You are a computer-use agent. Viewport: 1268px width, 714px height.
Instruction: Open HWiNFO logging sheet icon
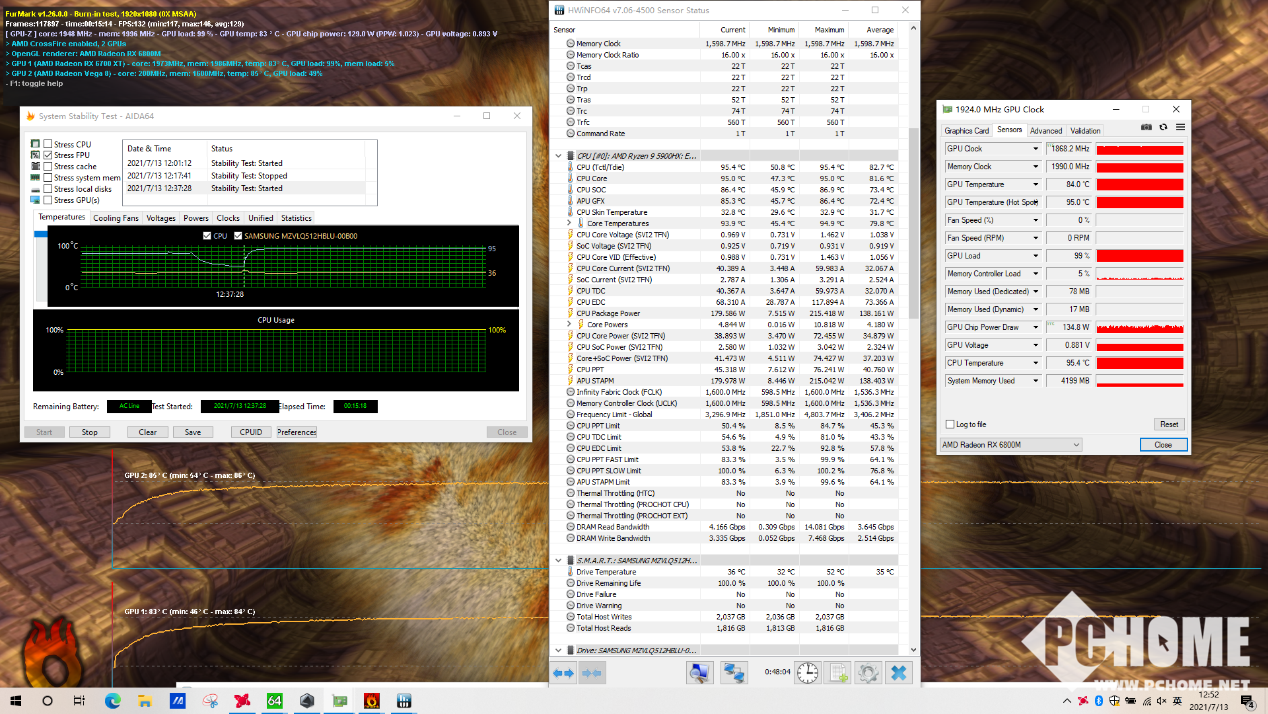[839, 674]
